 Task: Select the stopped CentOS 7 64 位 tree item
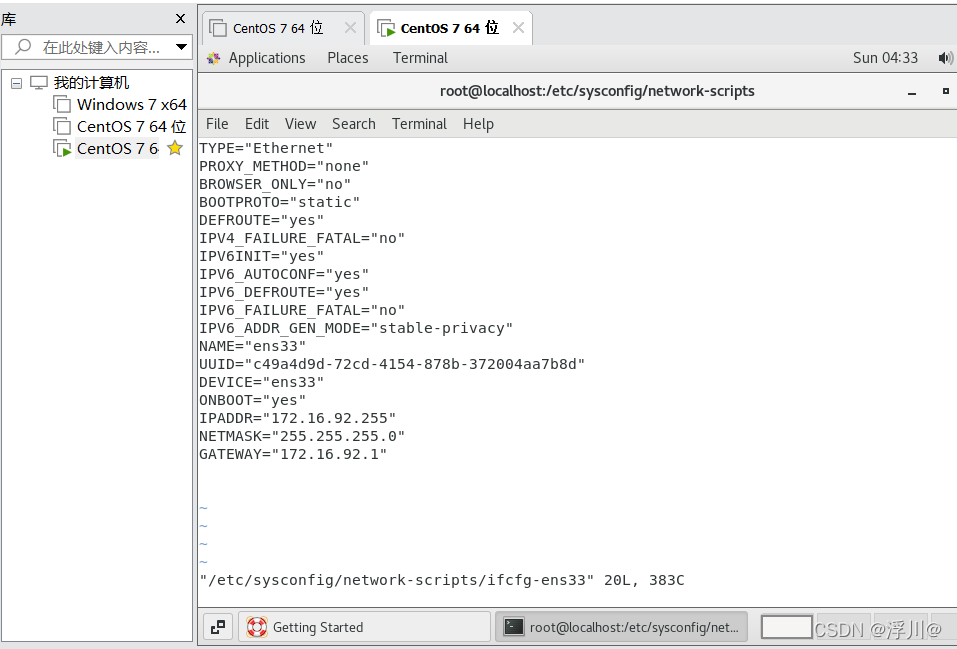point(131,126)
